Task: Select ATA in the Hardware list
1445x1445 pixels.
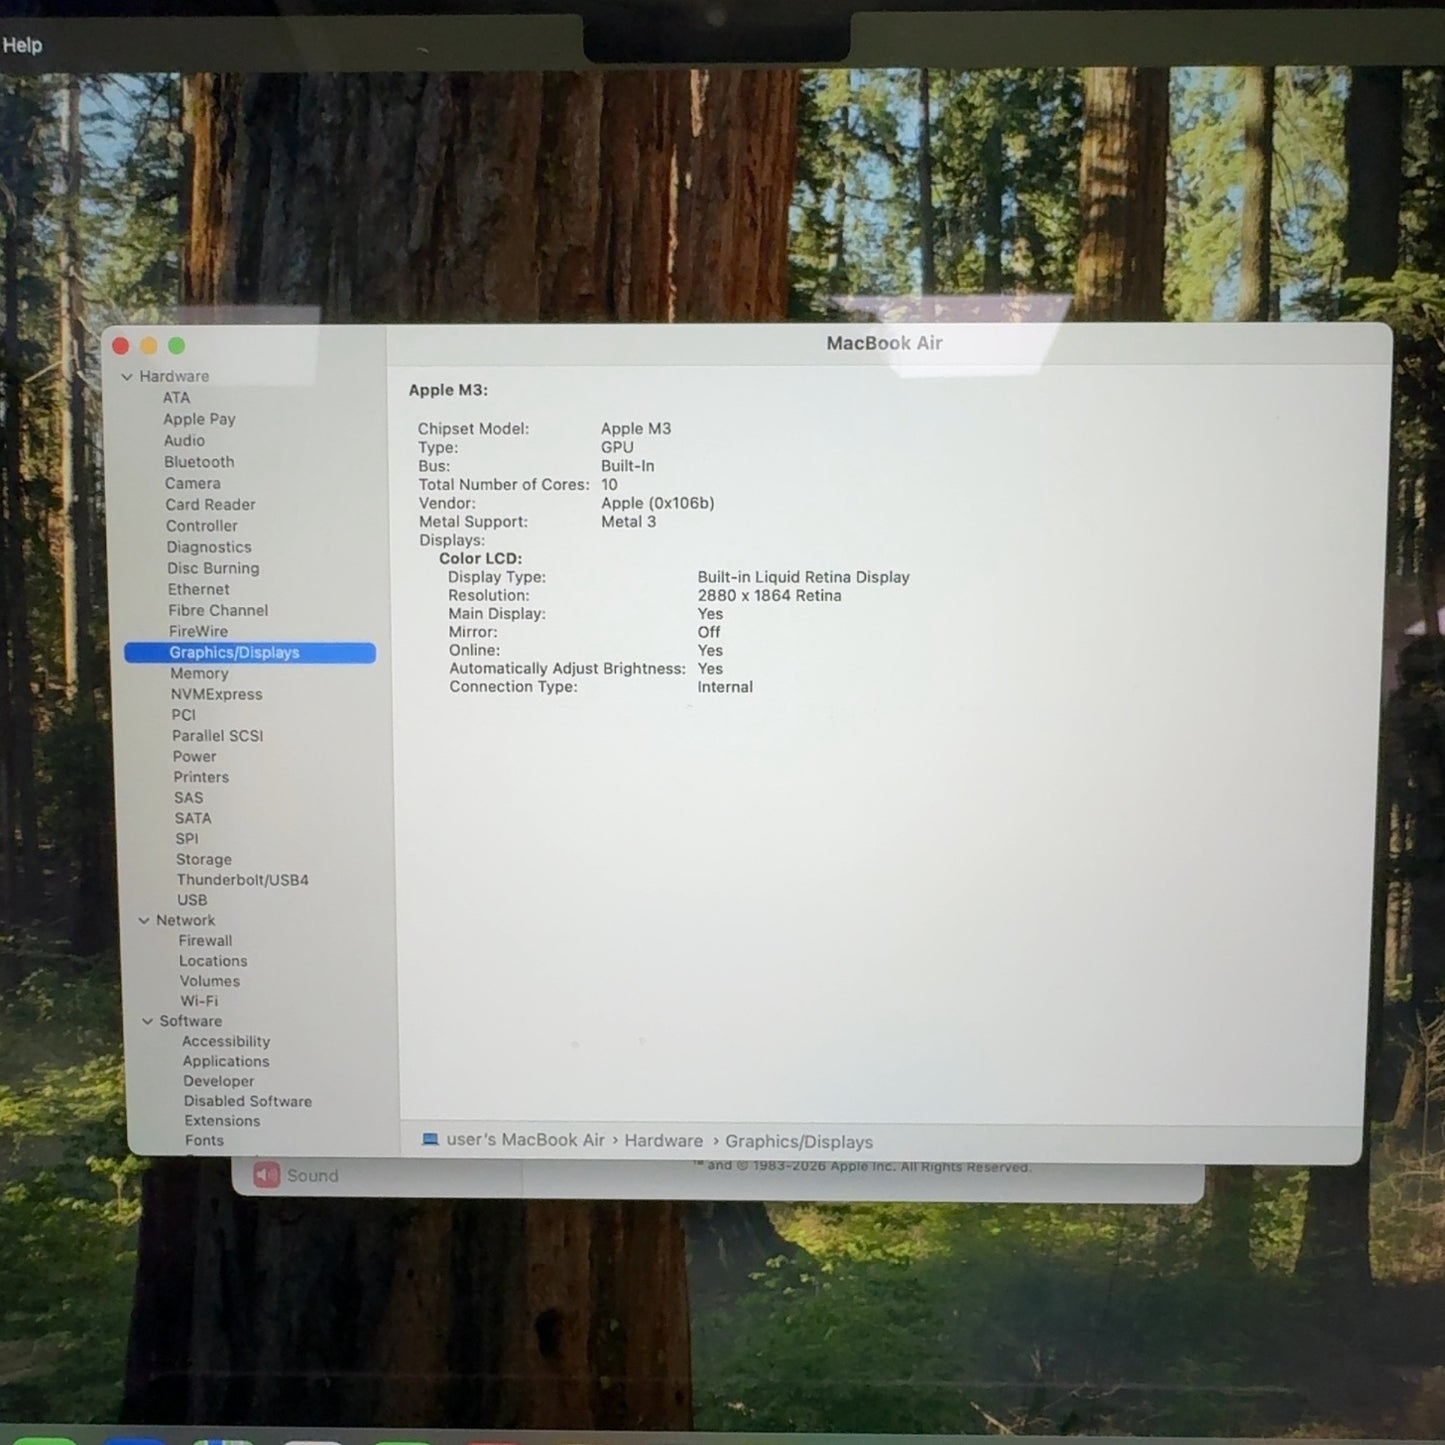Action: 176,398
